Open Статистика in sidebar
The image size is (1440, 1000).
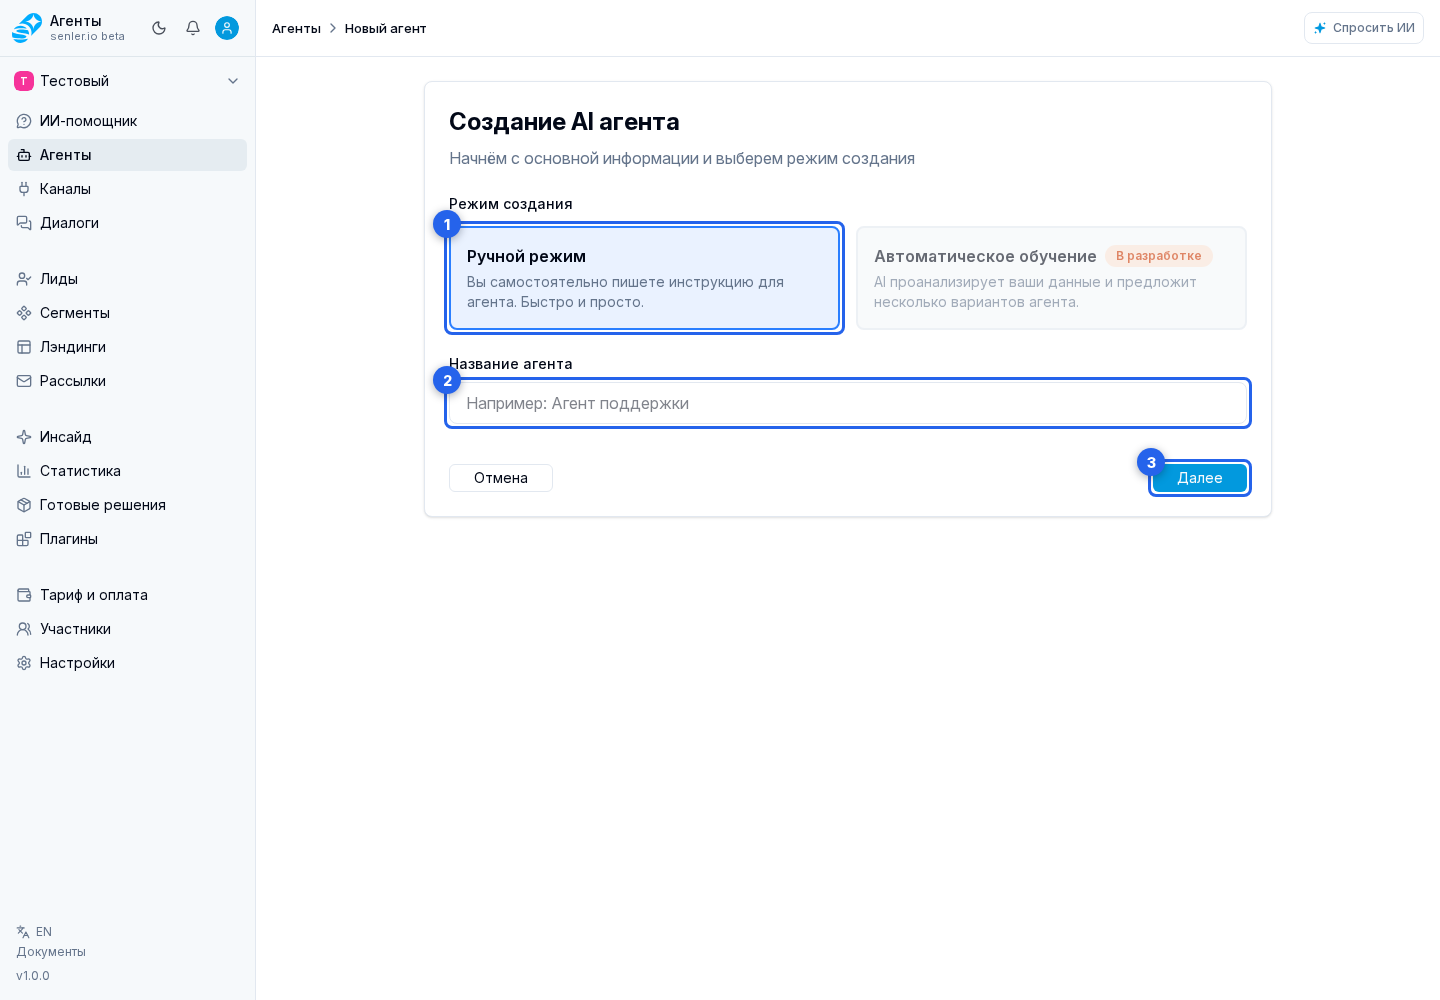[127, 471]
